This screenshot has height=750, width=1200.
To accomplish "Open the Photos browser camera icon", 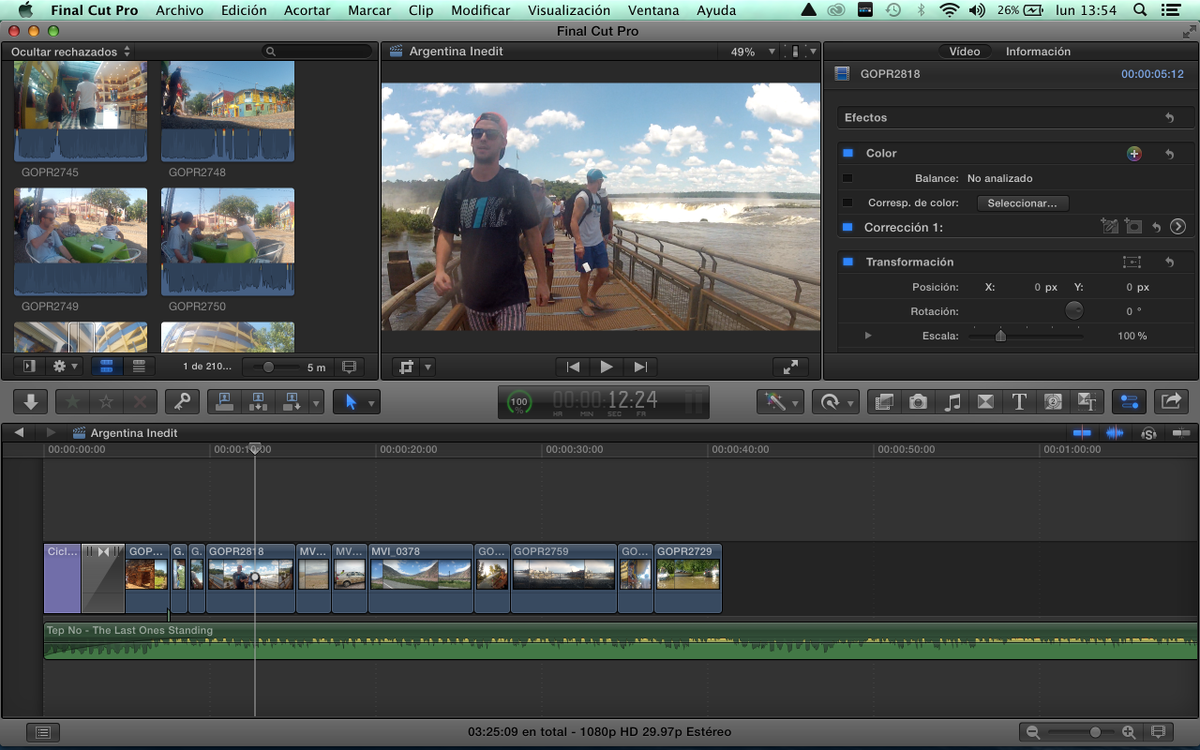I will coord(918,402).
